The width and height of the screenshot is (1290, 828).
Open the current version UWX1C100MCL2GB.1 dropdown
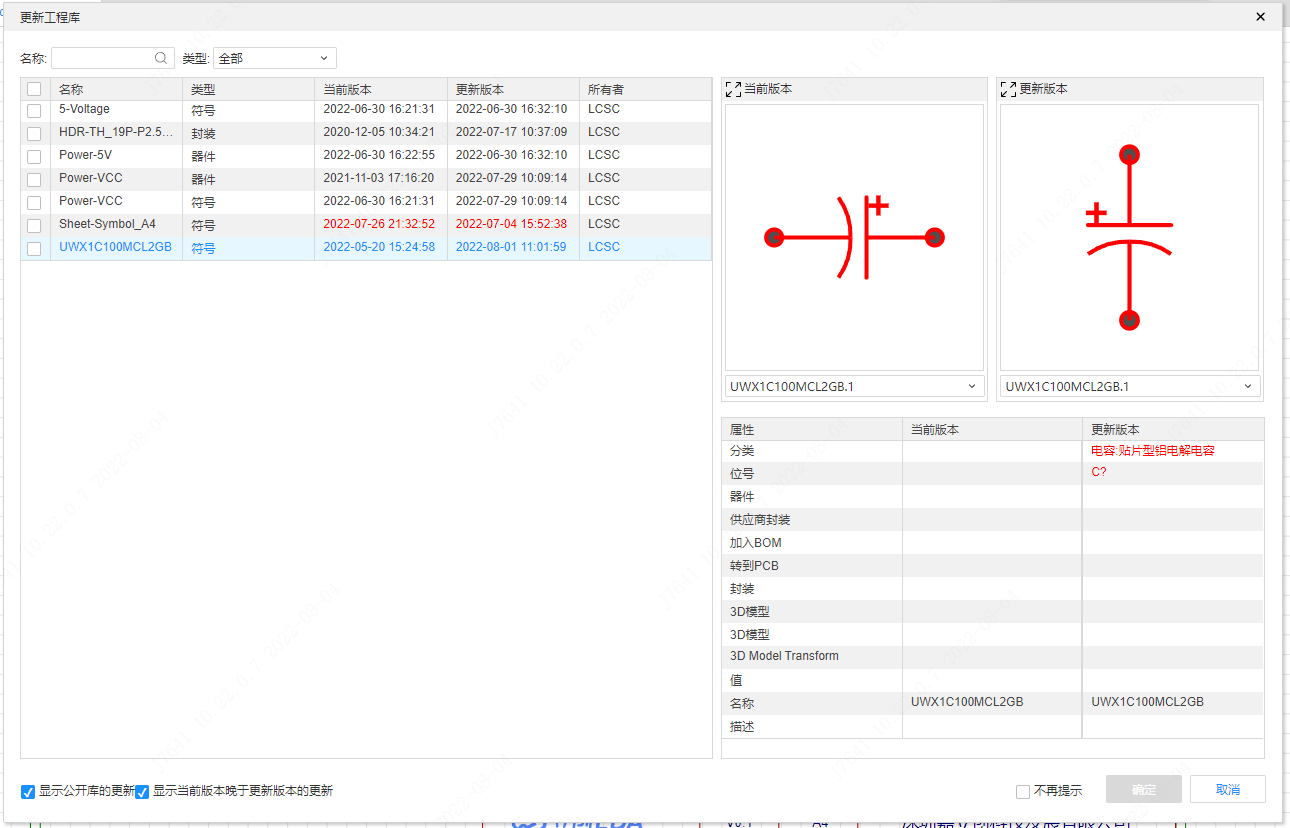(854, 386)
